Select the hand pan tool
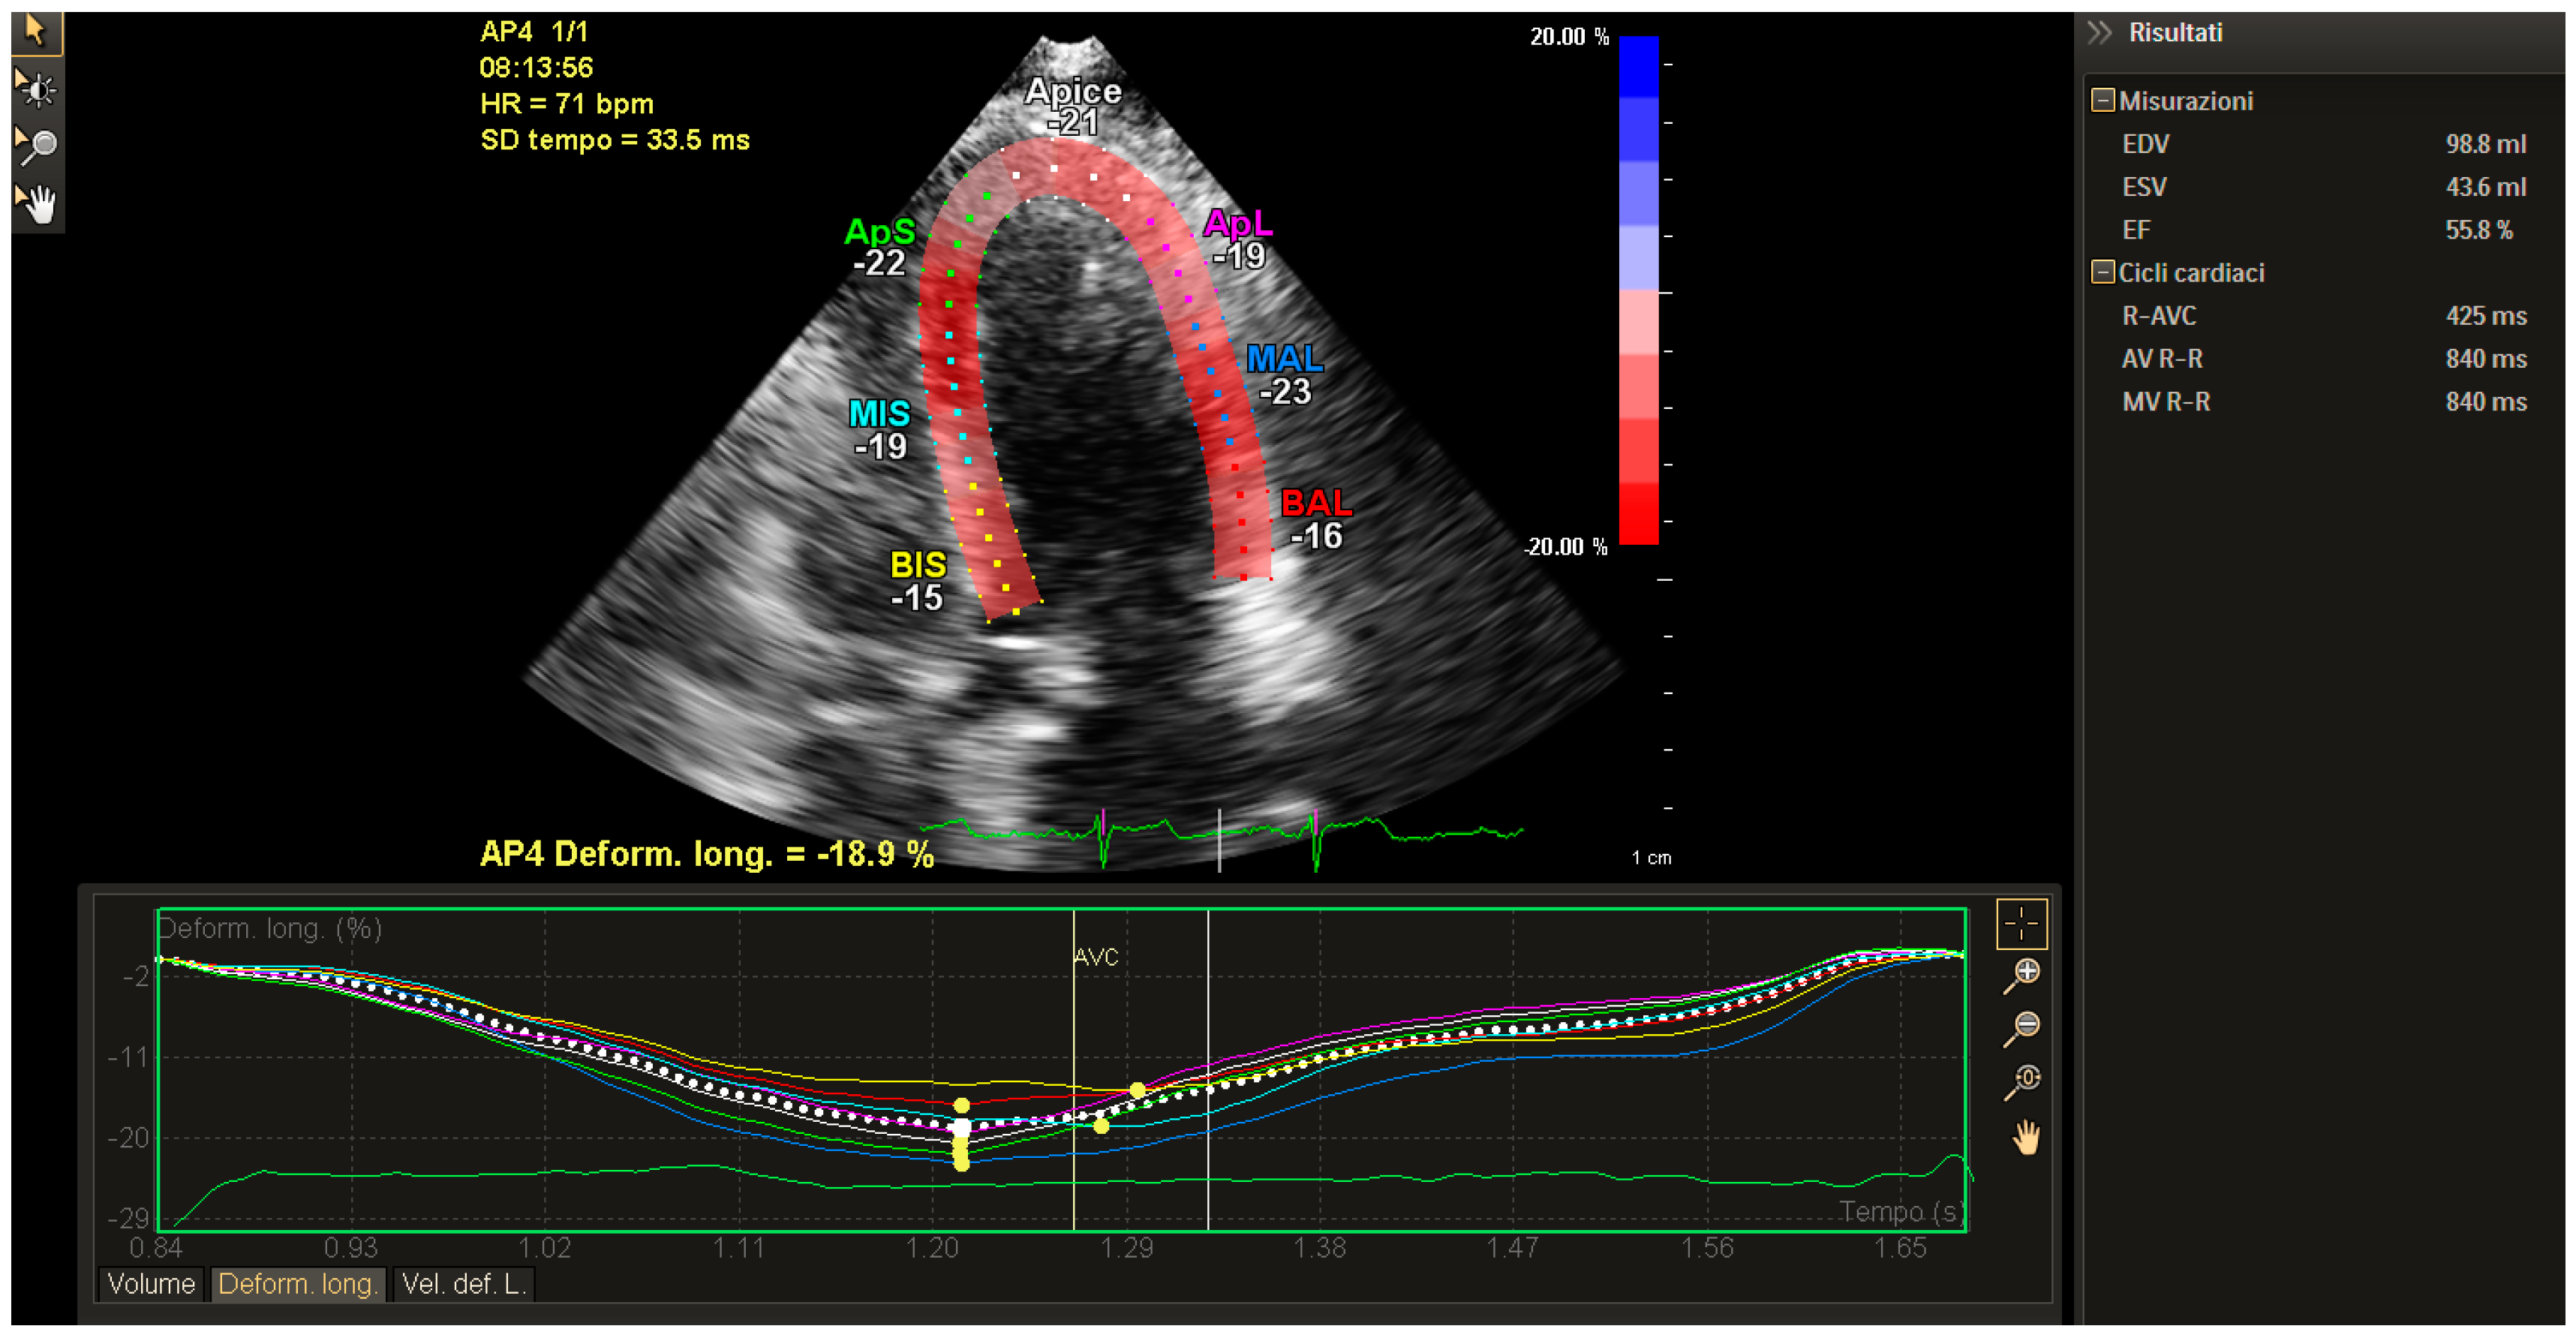 coord(36,204)
